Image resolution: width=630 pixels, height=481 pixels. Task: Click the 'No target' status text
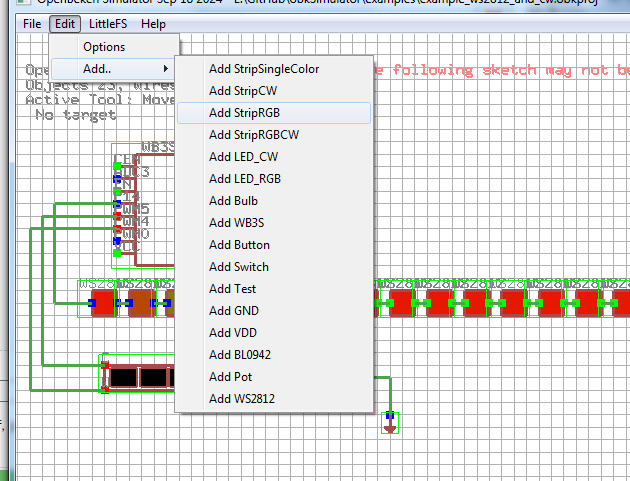pyautogui.click(x=76, y=115)
